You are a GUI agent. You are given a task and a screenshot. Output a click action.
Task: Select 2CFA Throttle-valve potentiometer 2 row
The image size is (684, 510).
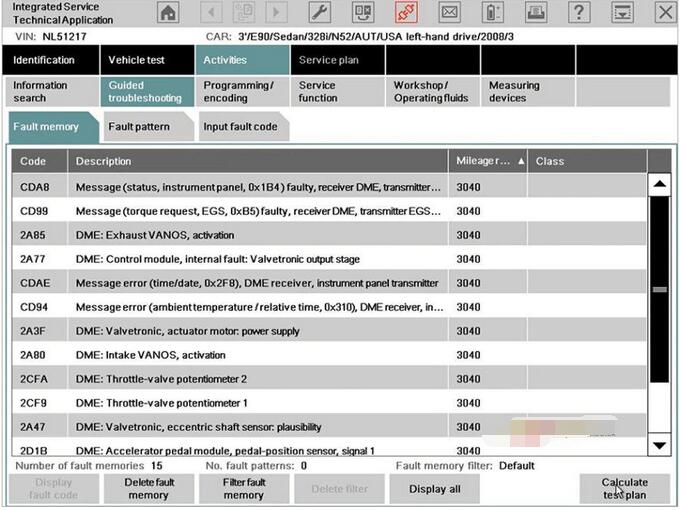coord(329,379)
